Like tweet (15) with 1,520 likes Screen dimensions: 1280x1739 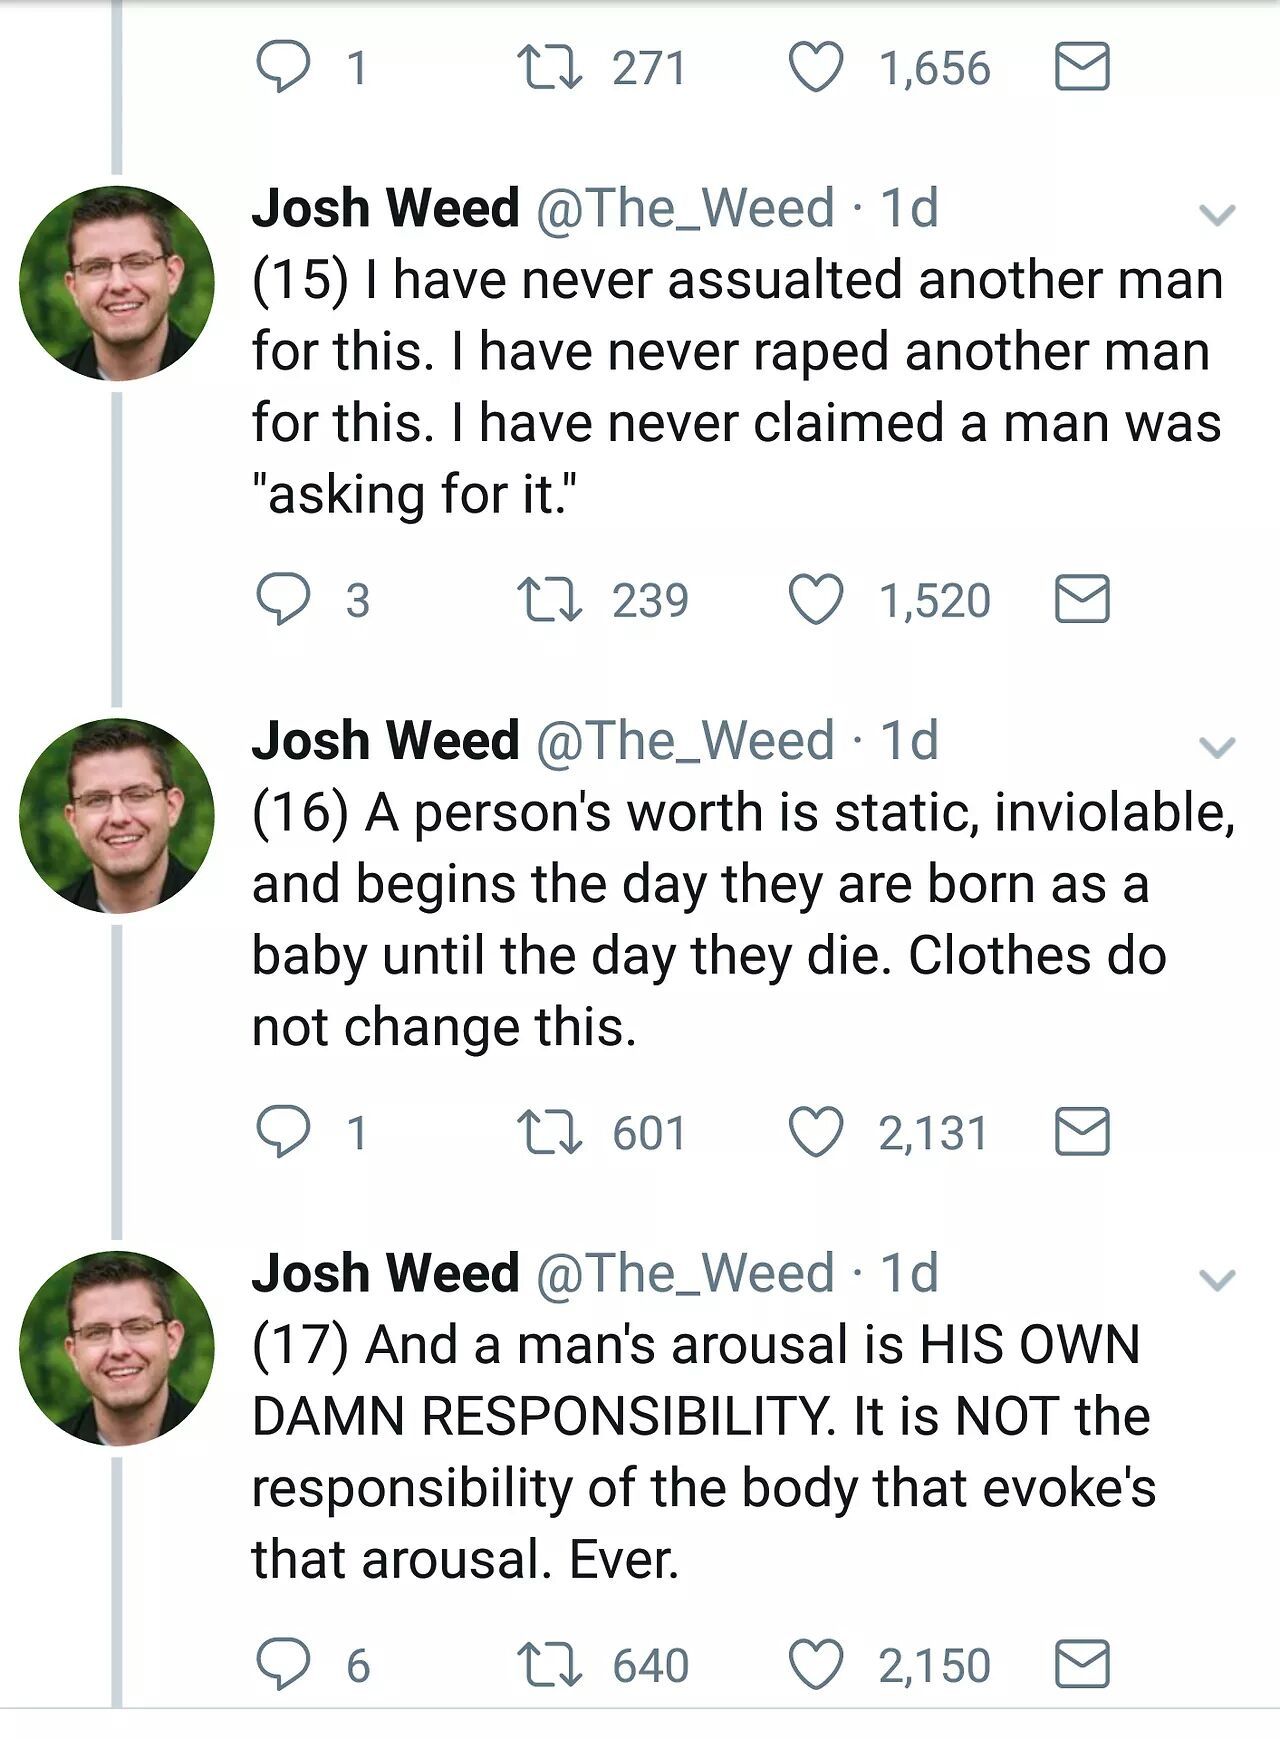816,600
